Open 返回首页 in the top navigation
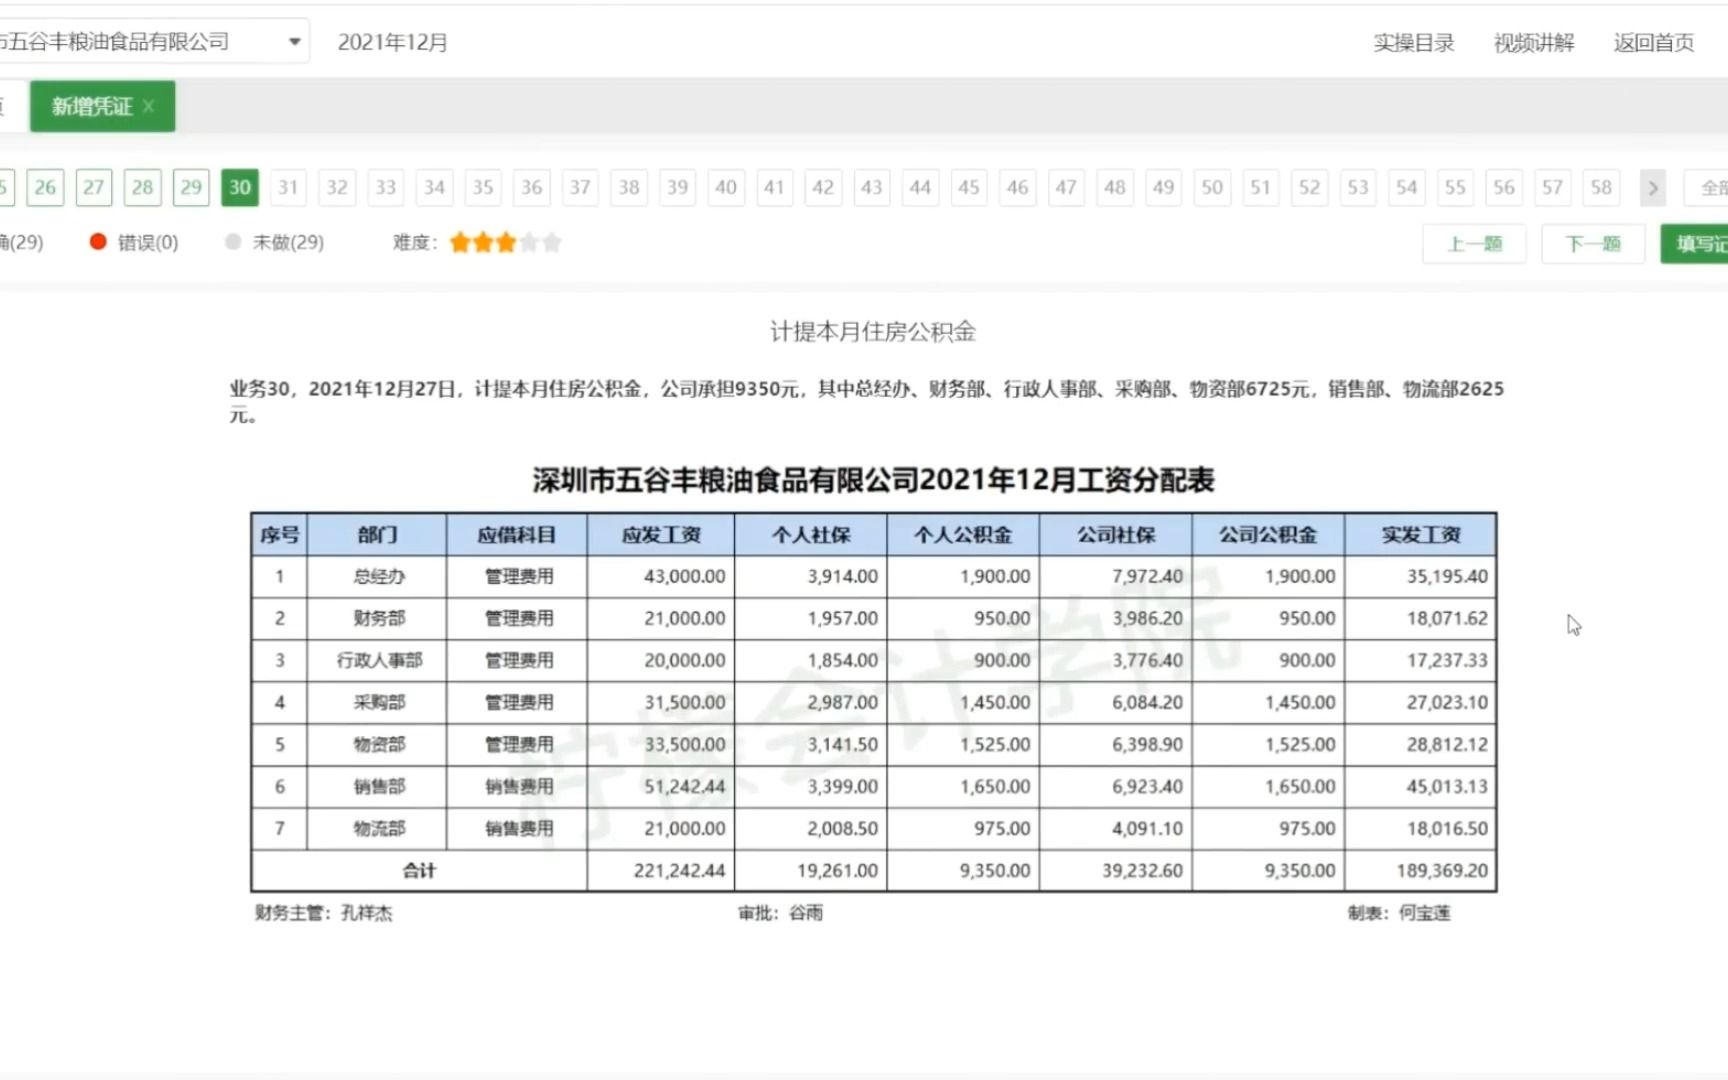 (1653, 42)
